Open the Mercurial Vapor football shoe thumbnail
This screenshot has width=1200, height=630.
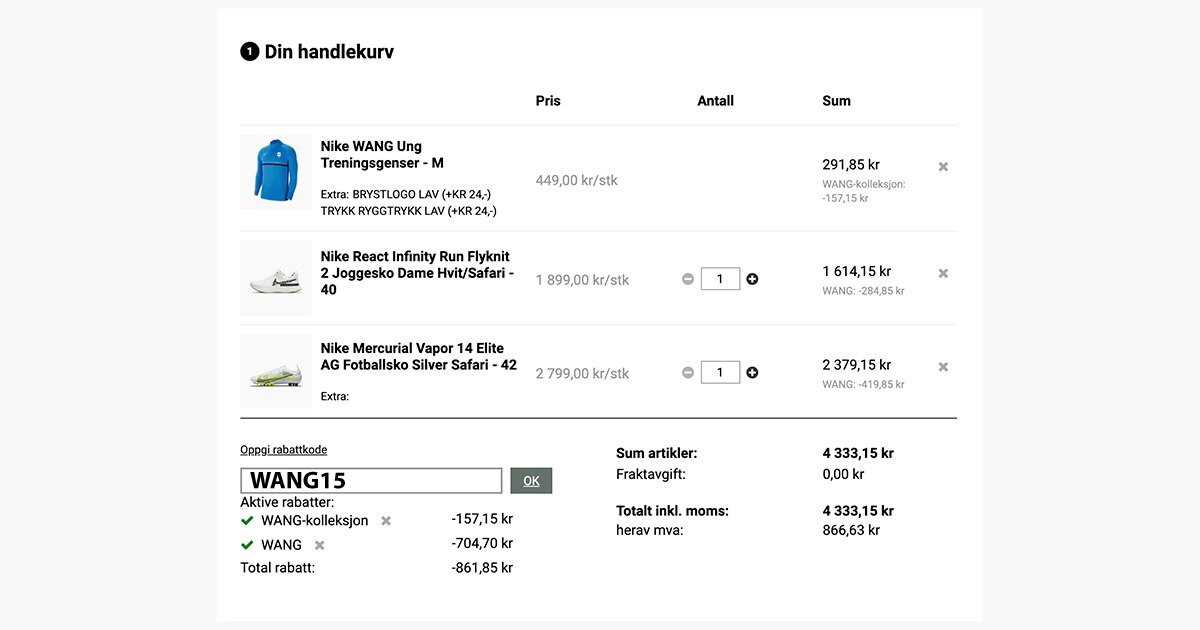276,372
